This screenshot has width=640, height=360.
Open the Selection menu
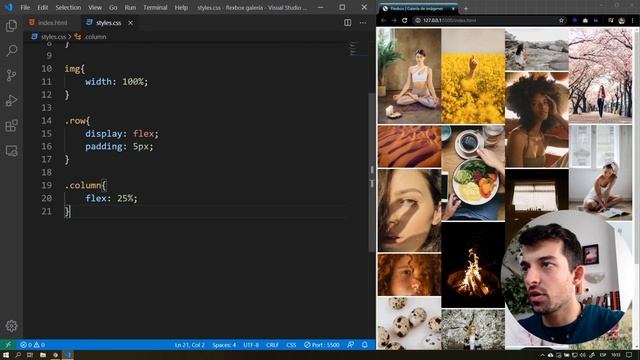click(68, 7)
